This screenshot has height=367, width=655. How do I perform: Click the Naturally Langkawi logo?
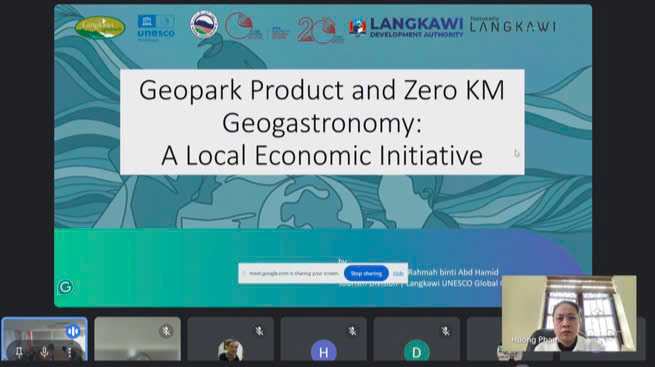tap(513, 25)
